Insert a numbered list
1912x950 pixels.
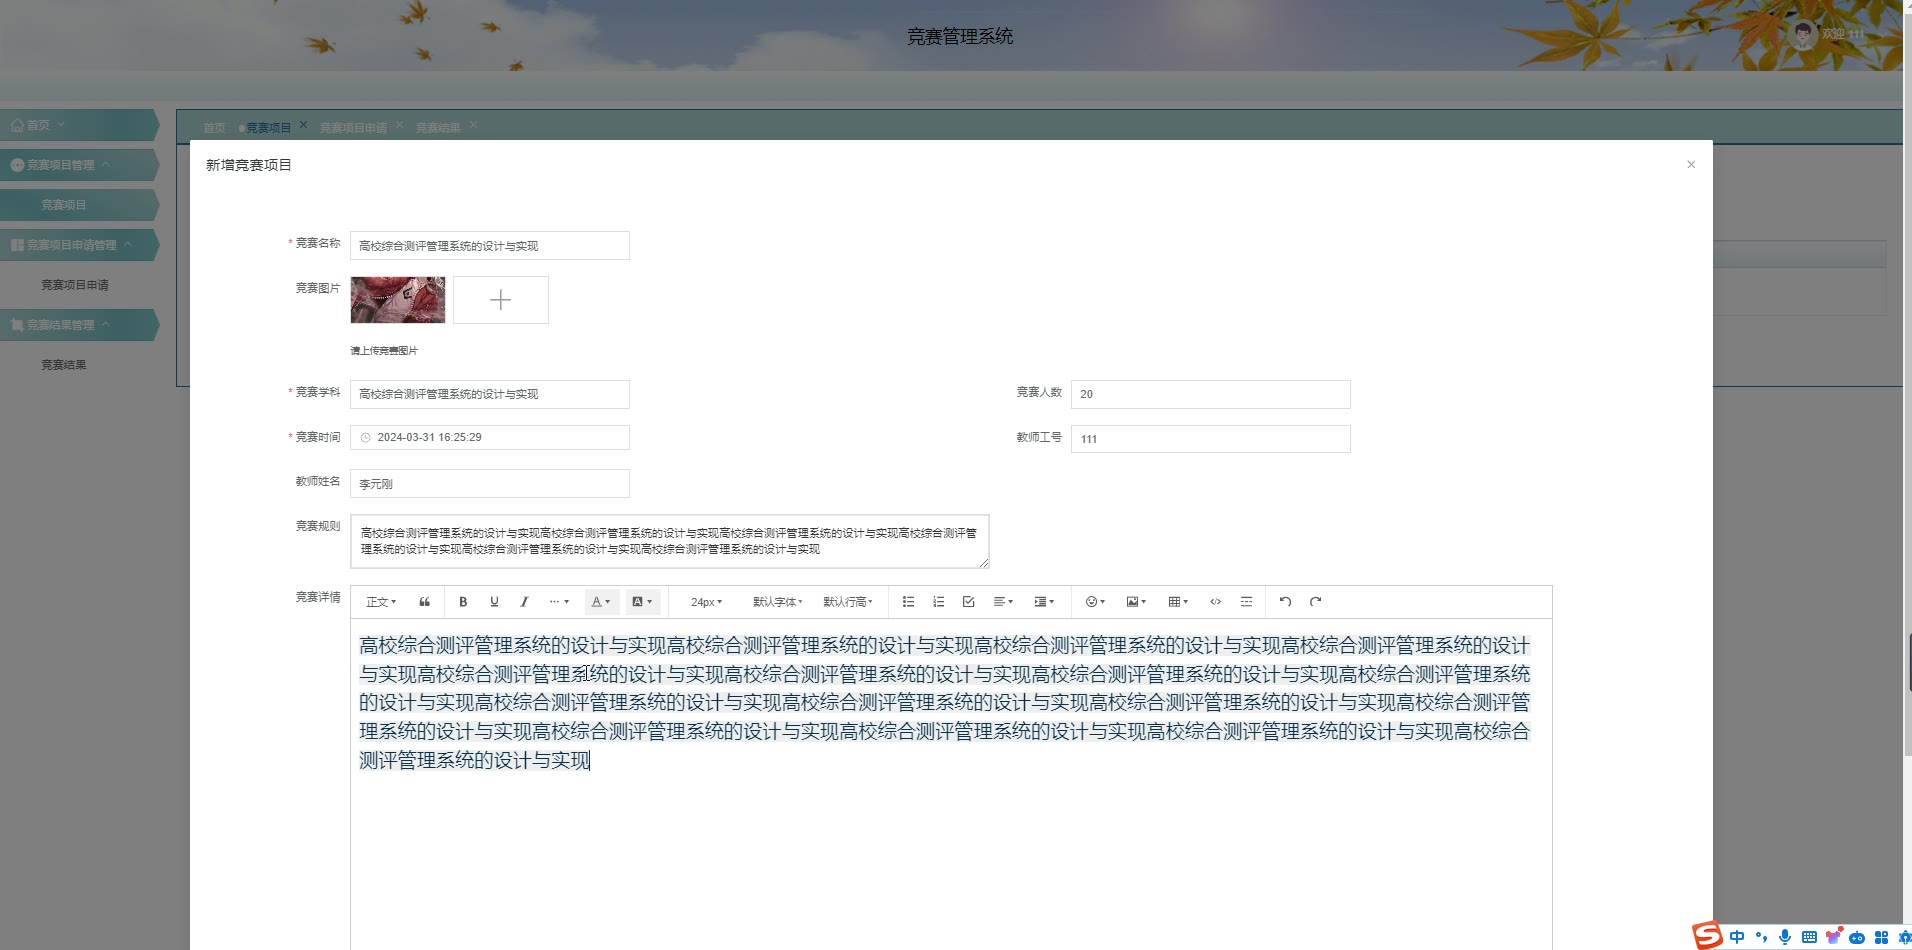tap(938, 602)
